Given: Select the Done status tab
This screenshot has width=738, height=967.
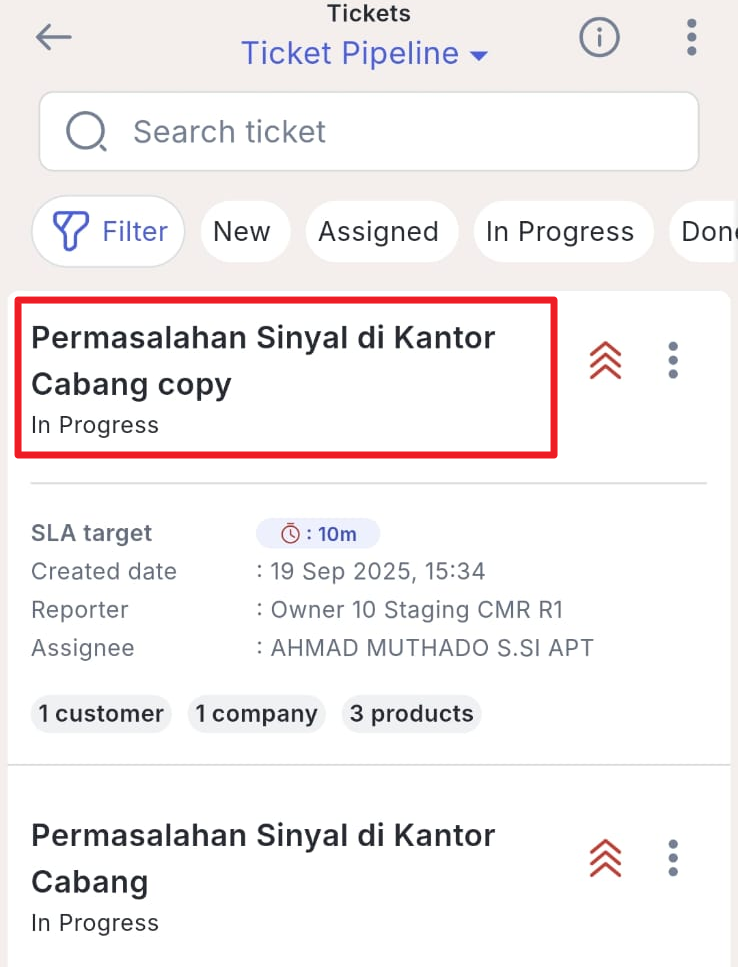Looking at the screenshot, I should click(x=708, y=232).
